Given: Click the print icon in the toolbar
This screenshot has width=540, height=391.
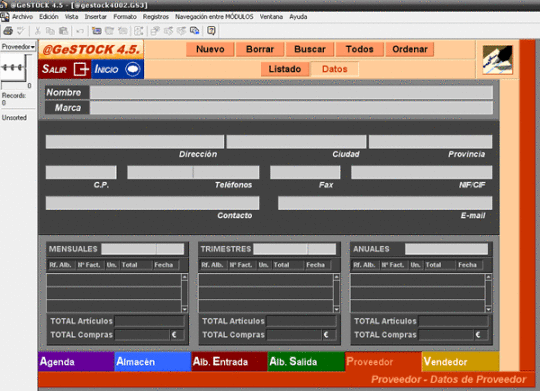Looking at the screenshot, I should (8, 31).
